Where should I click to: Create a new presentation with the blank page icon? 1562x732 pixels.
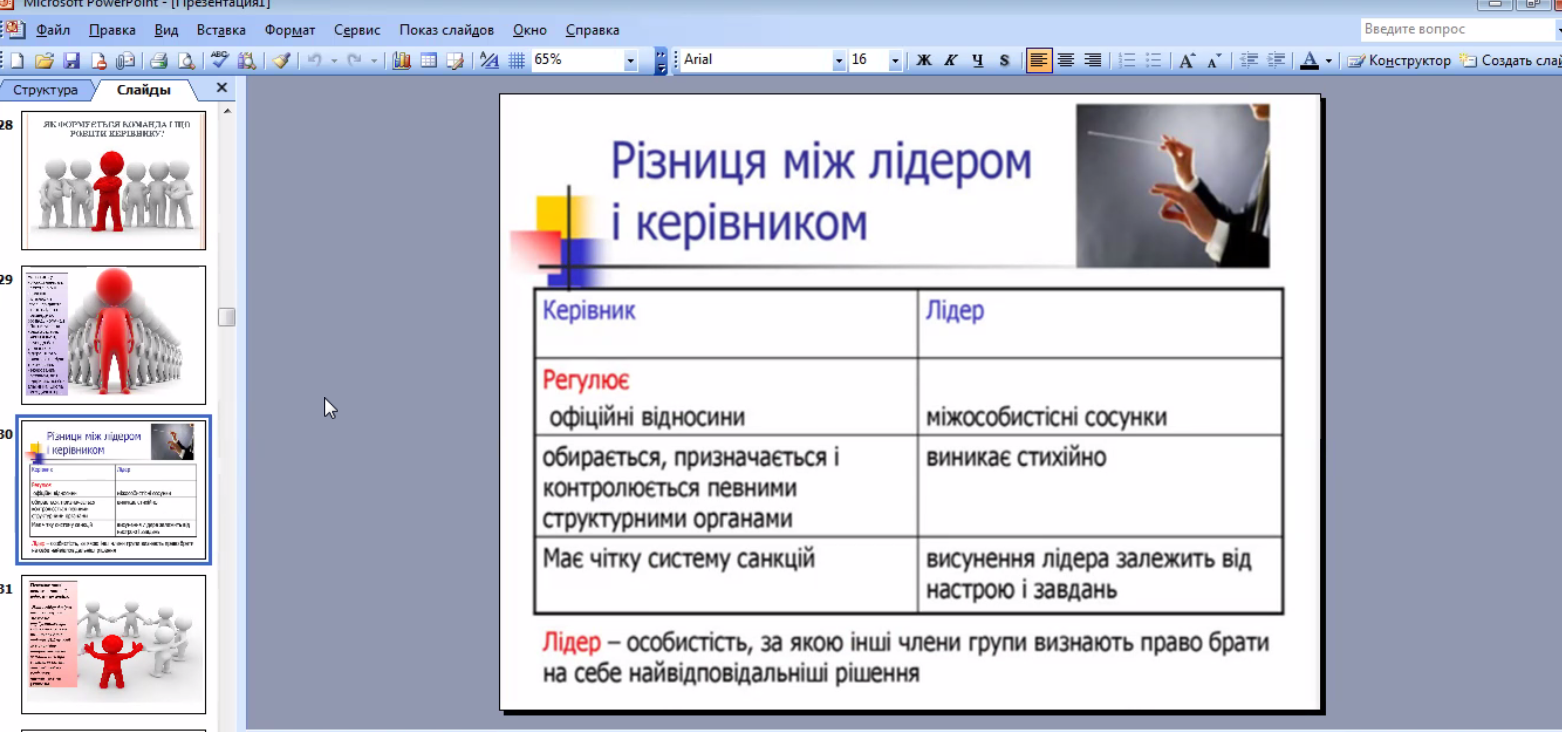[x=17, y=61]
